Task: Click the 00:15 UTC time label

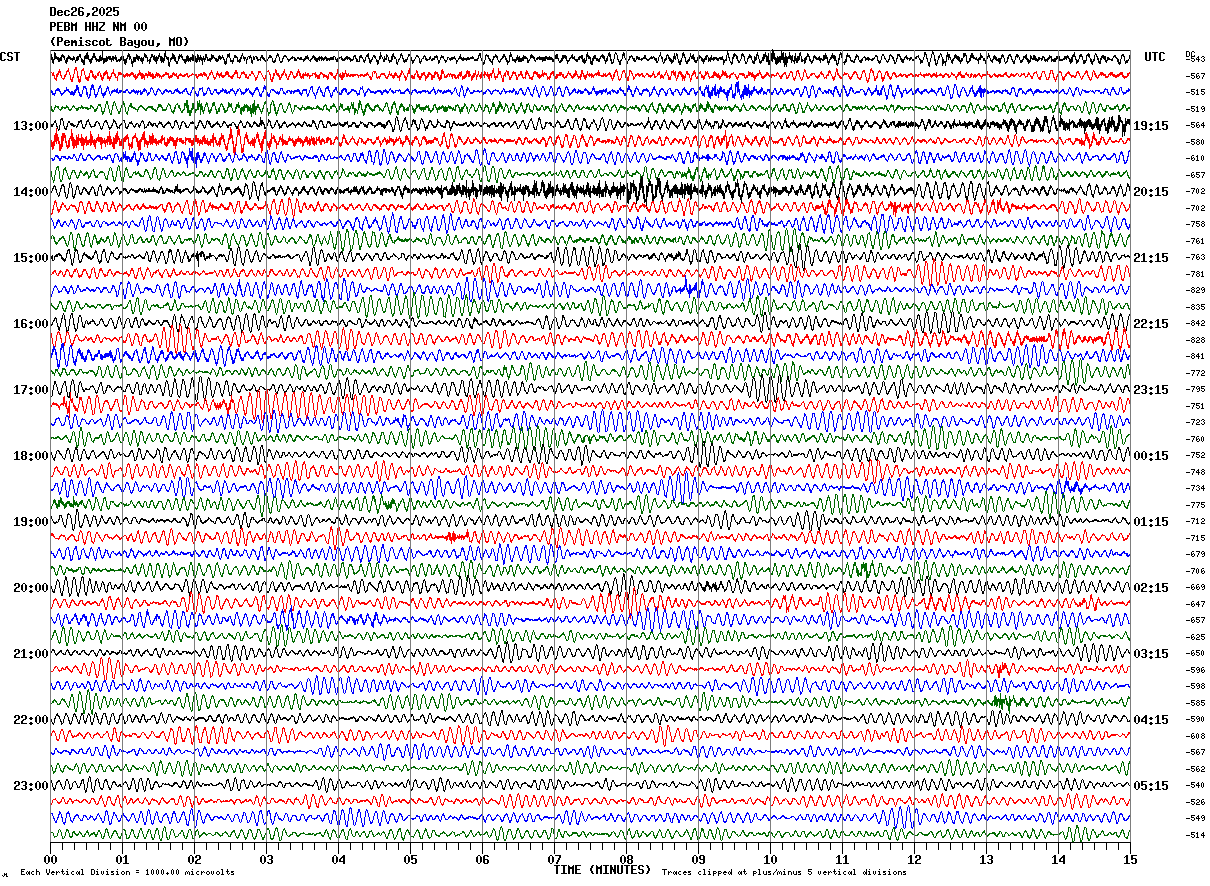Action: 1151,456
